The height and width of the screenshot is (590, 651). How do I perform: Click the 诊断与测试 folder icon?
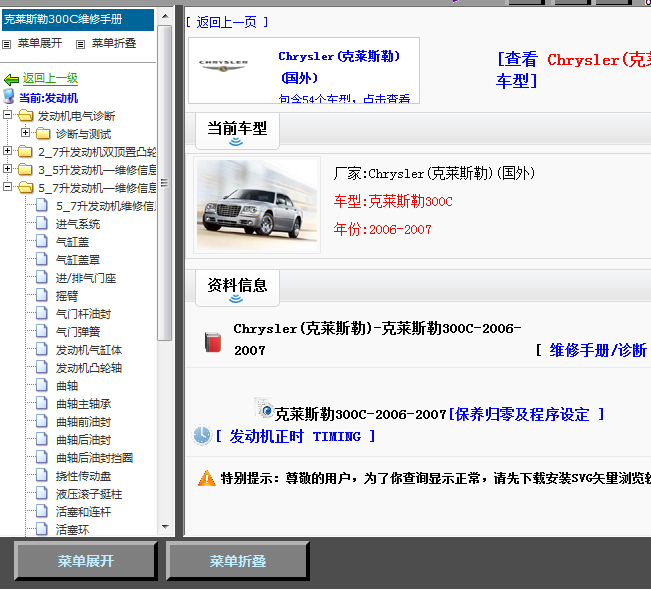(x=43, y=133)
